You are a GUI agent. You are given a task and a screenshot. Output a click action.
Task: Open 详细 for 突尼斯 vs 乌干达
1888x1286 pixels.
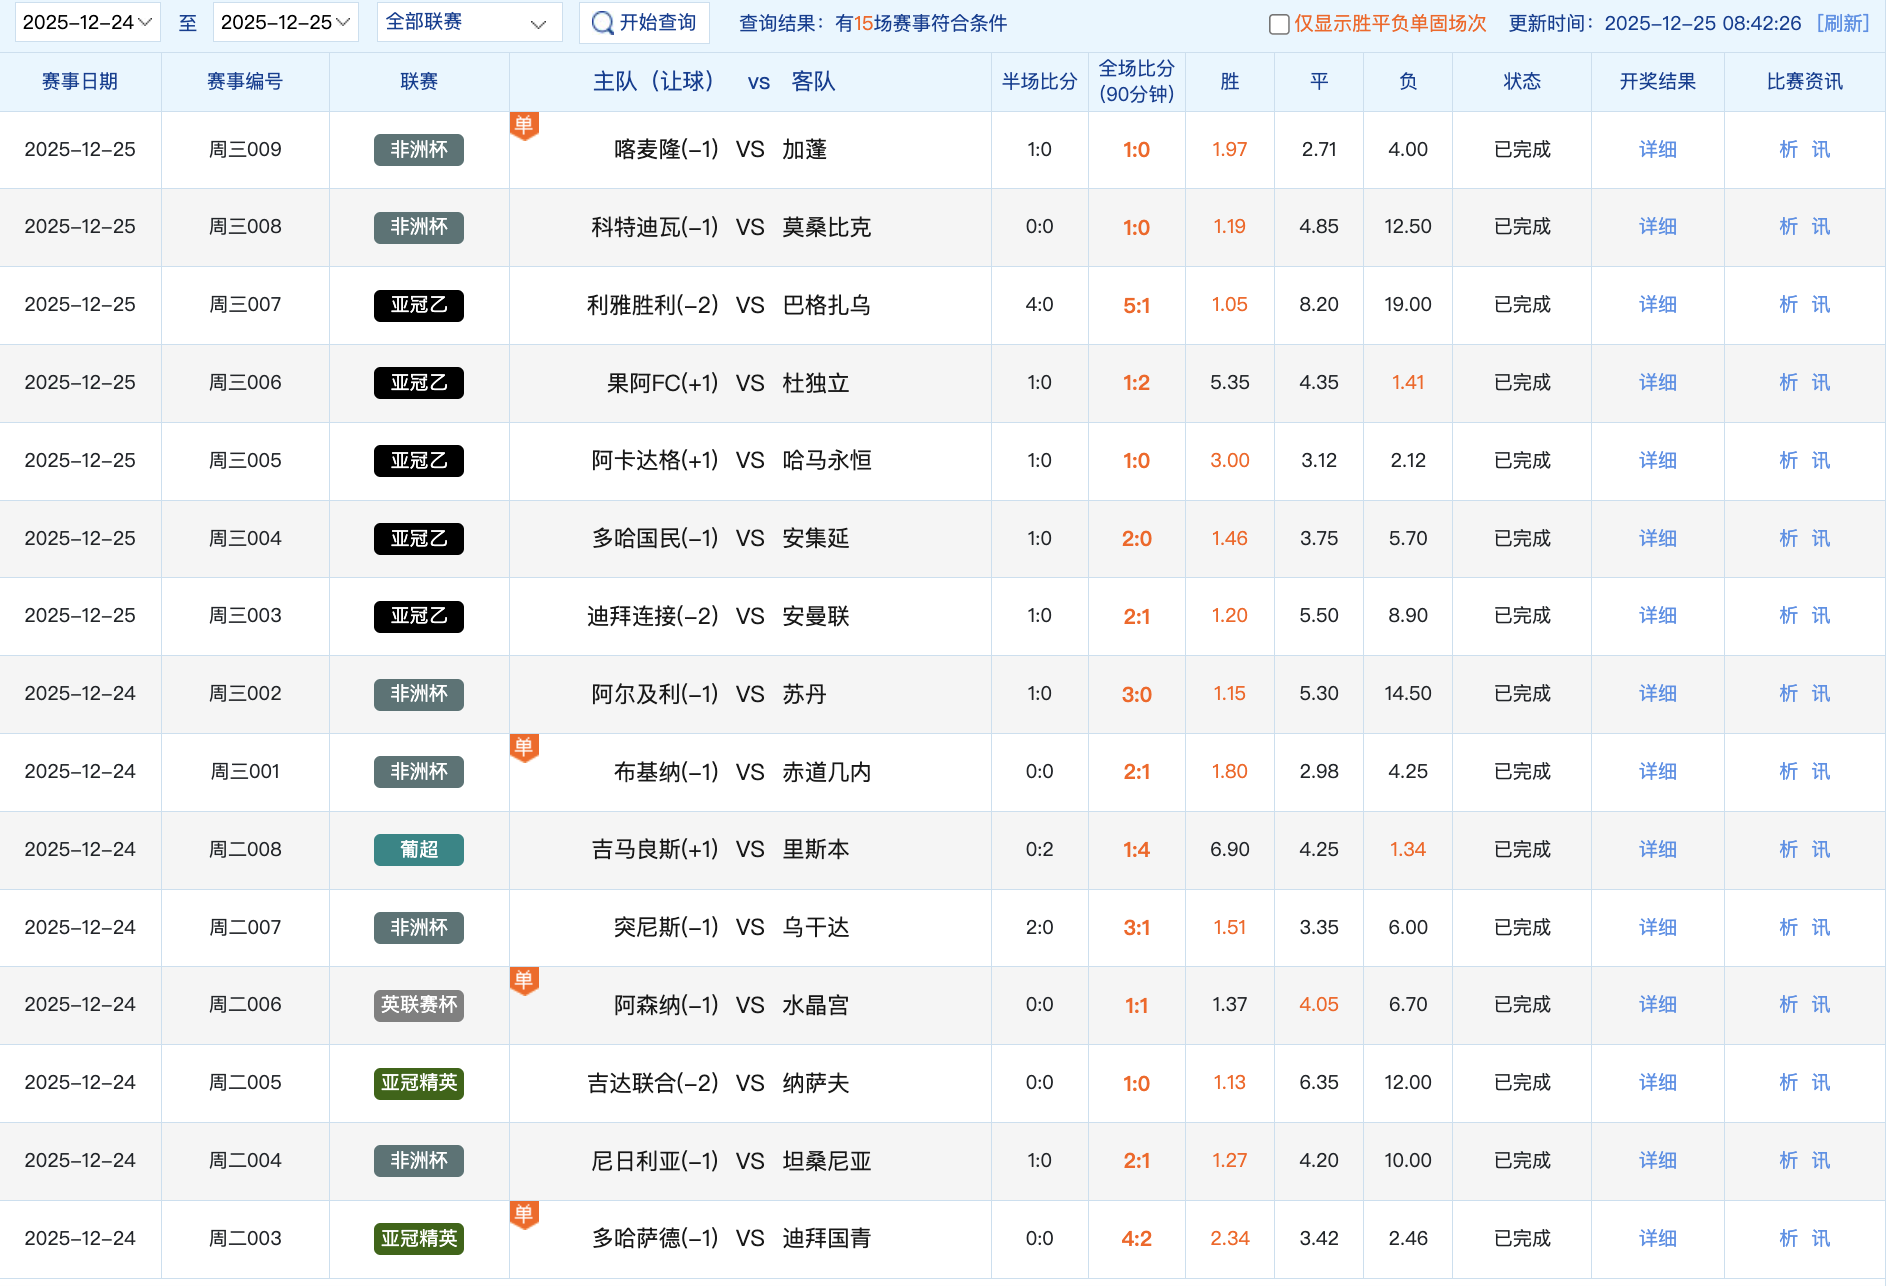pos(1657,928)
